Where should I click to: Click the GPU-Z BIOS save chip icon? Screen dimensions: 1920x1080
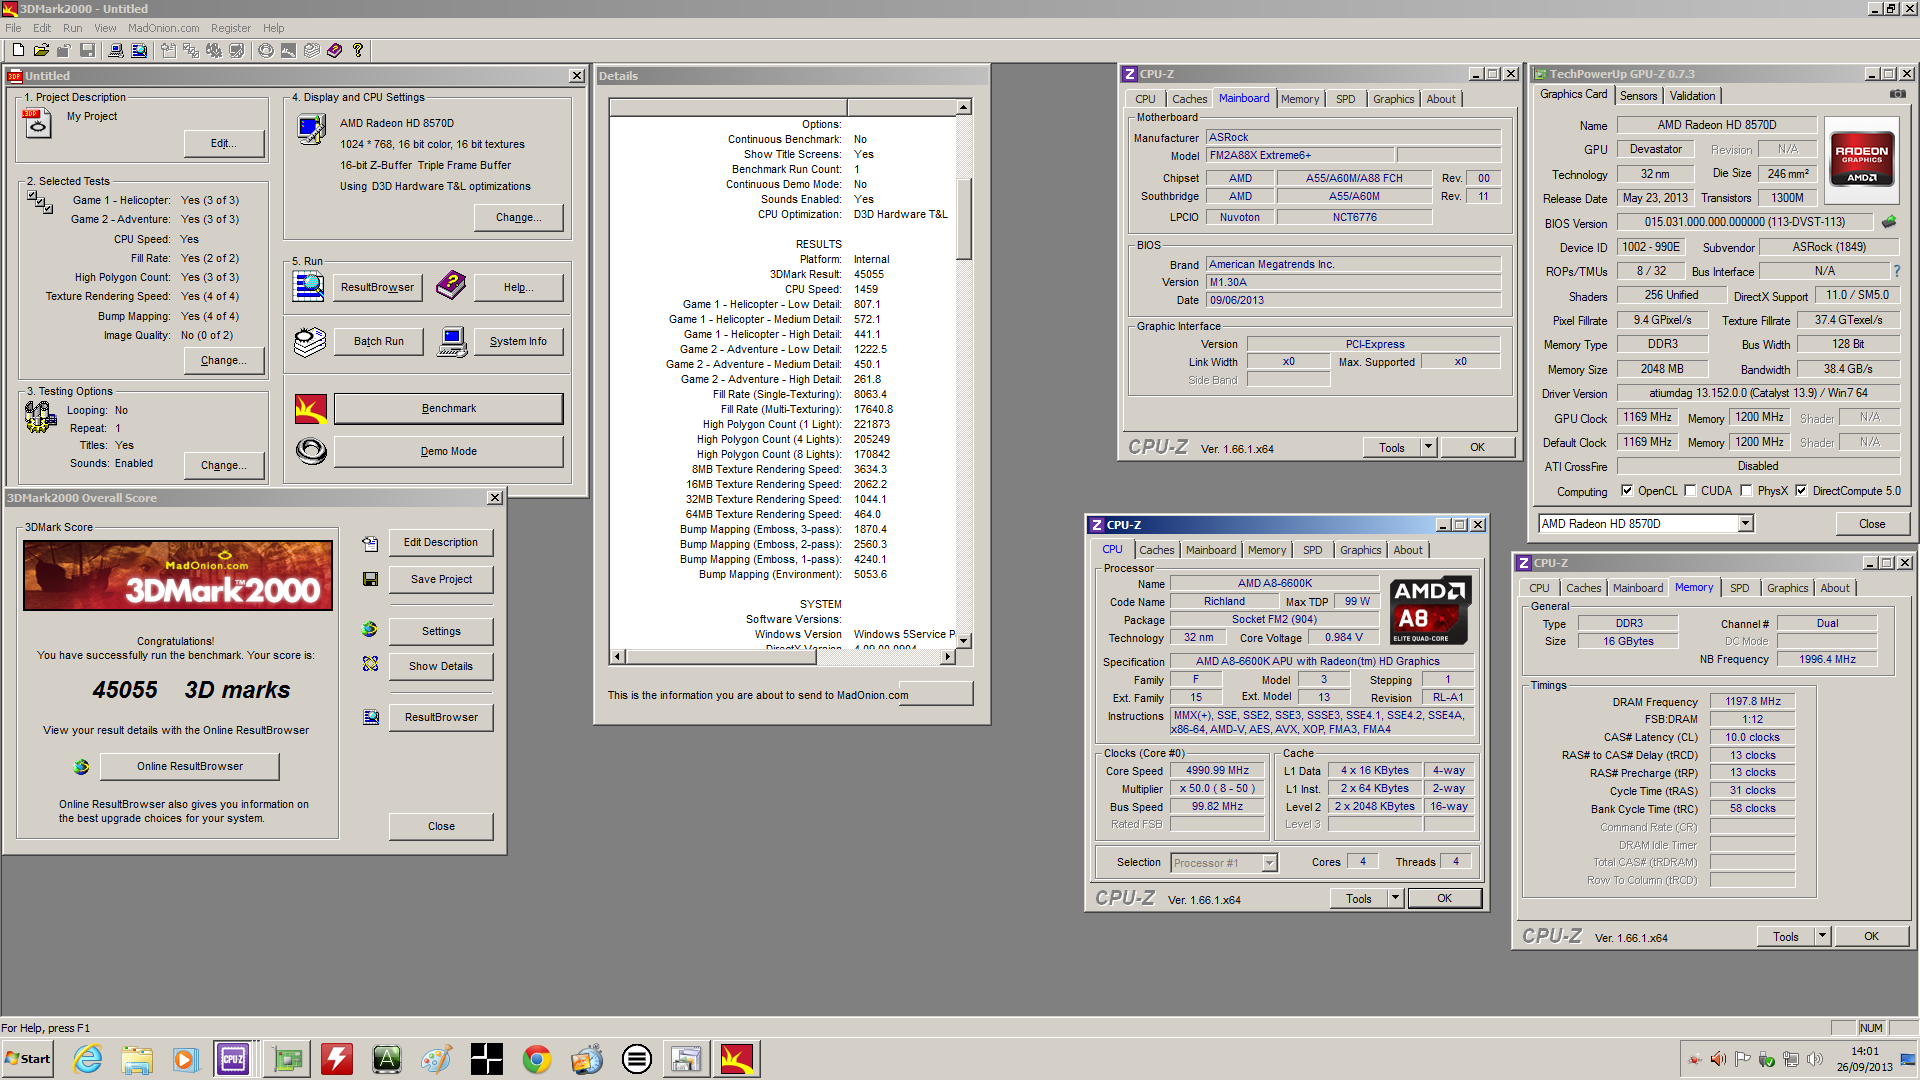point(1889,222)
